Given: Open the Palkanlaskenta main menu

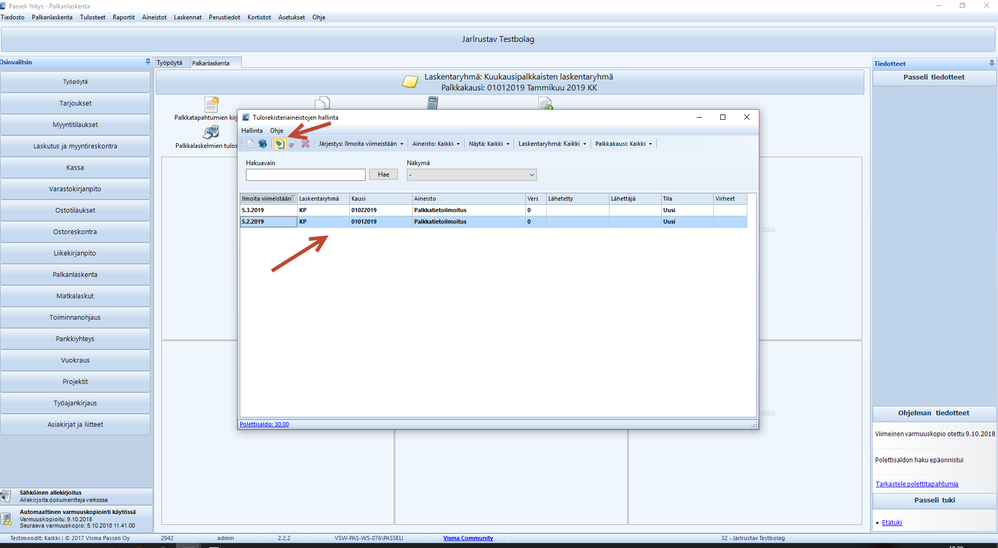Looking at the screenshot, I should pos(52,17).
